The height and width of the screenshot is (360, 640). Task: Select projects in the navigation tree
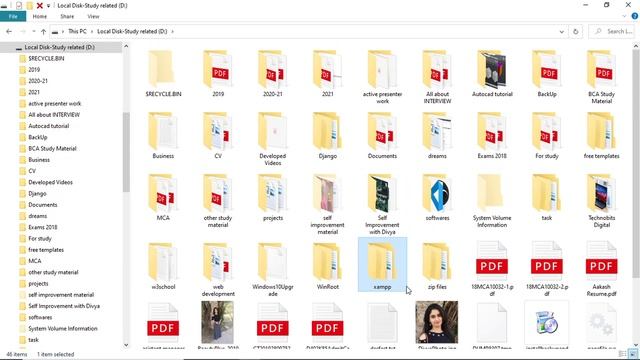click(38, 283)
